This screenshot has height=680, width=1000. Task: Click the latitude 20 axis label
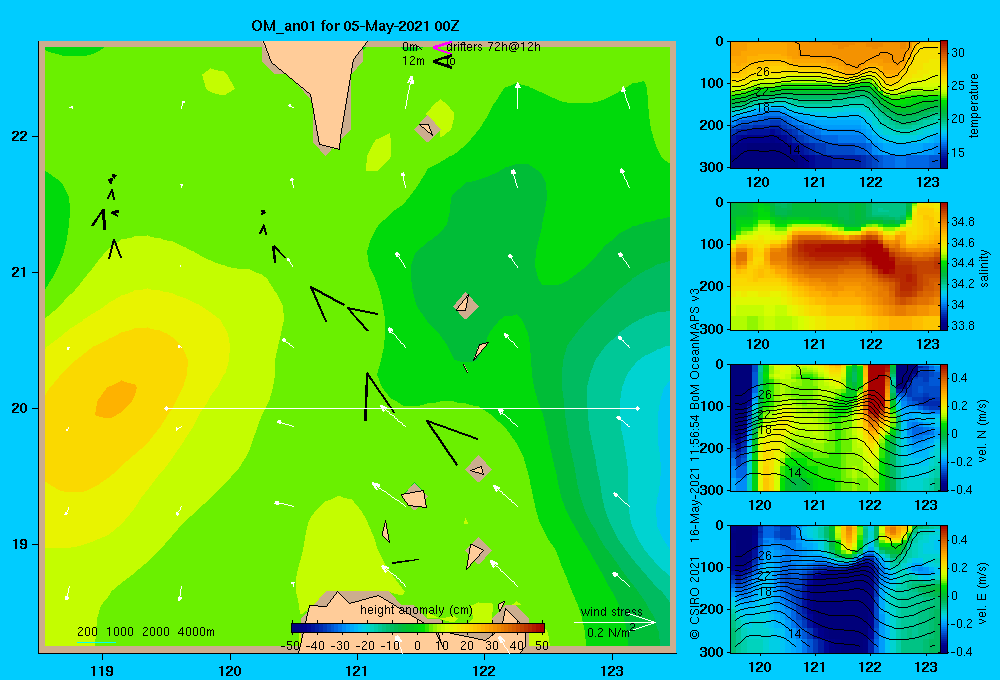(20, 408)
